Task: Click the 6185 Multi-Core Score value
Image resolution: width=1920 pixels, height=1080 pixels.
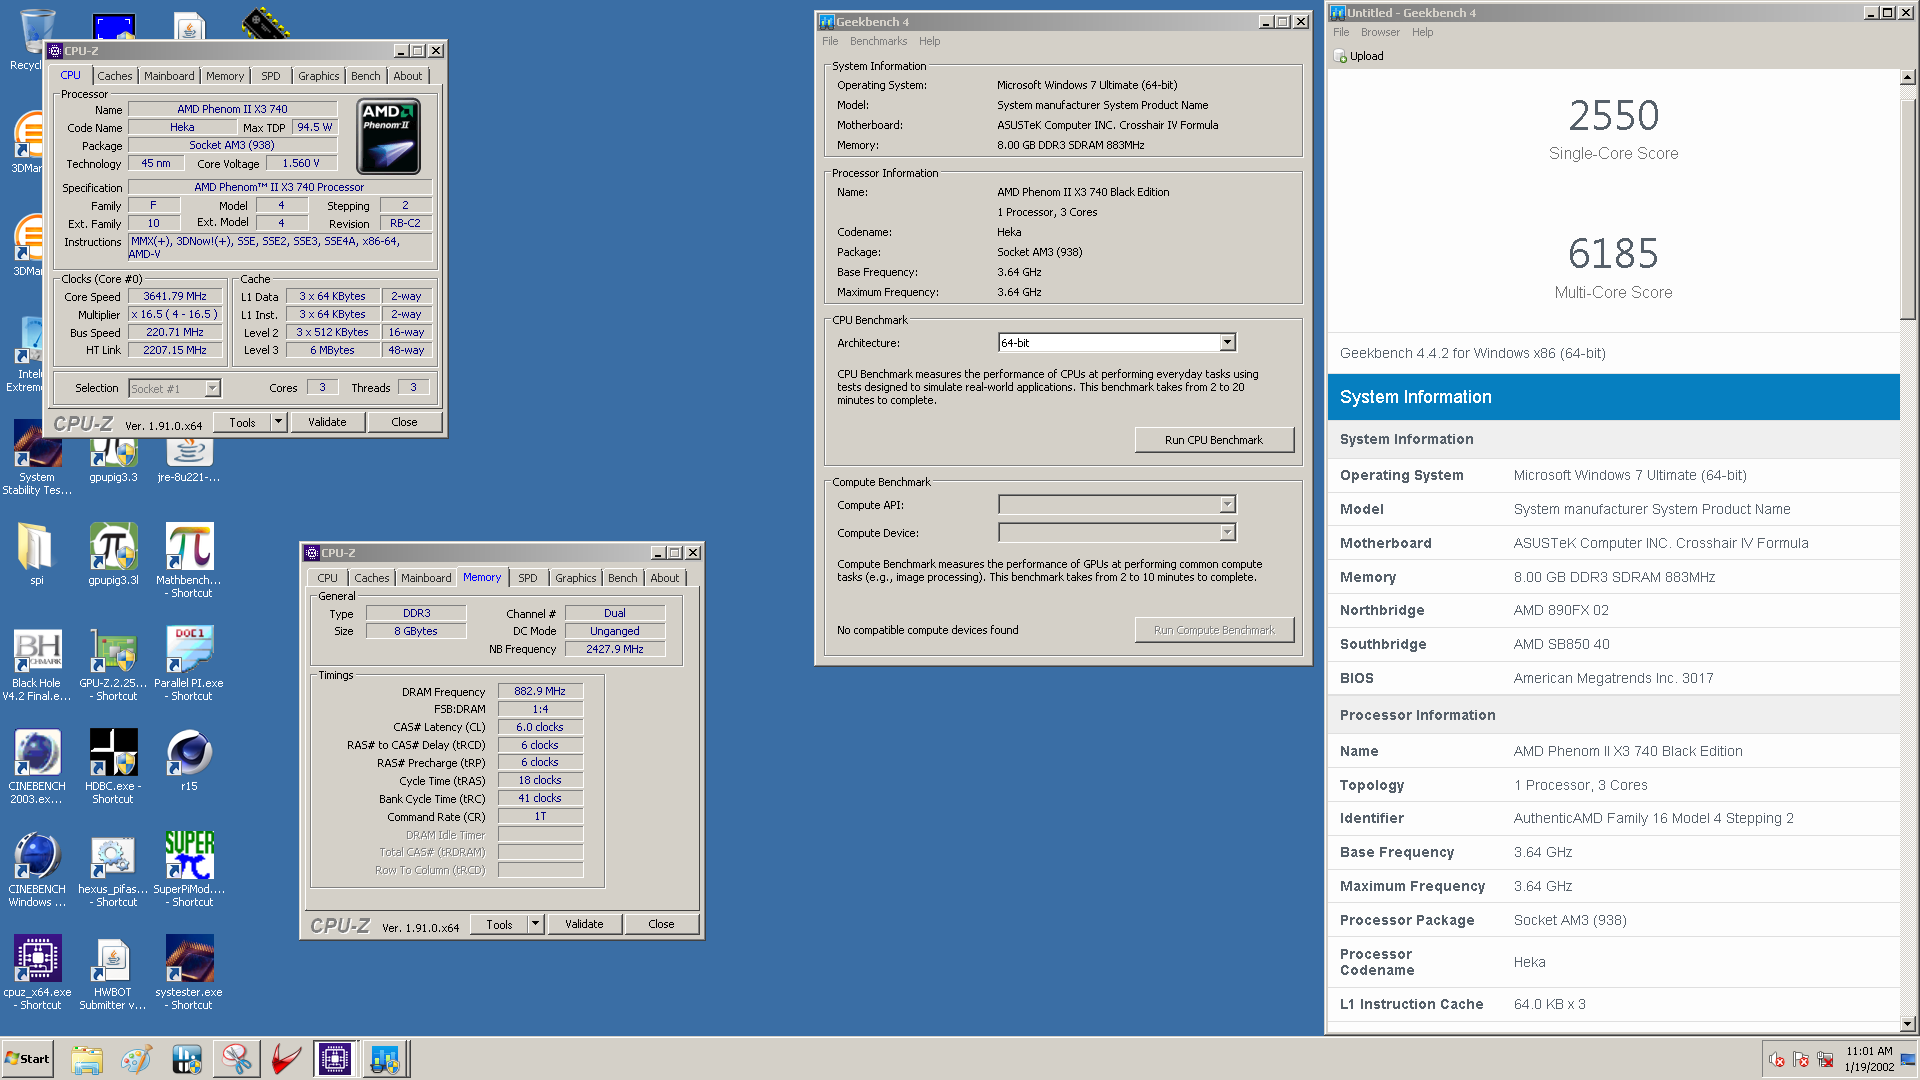Action: pos(1613,254)
